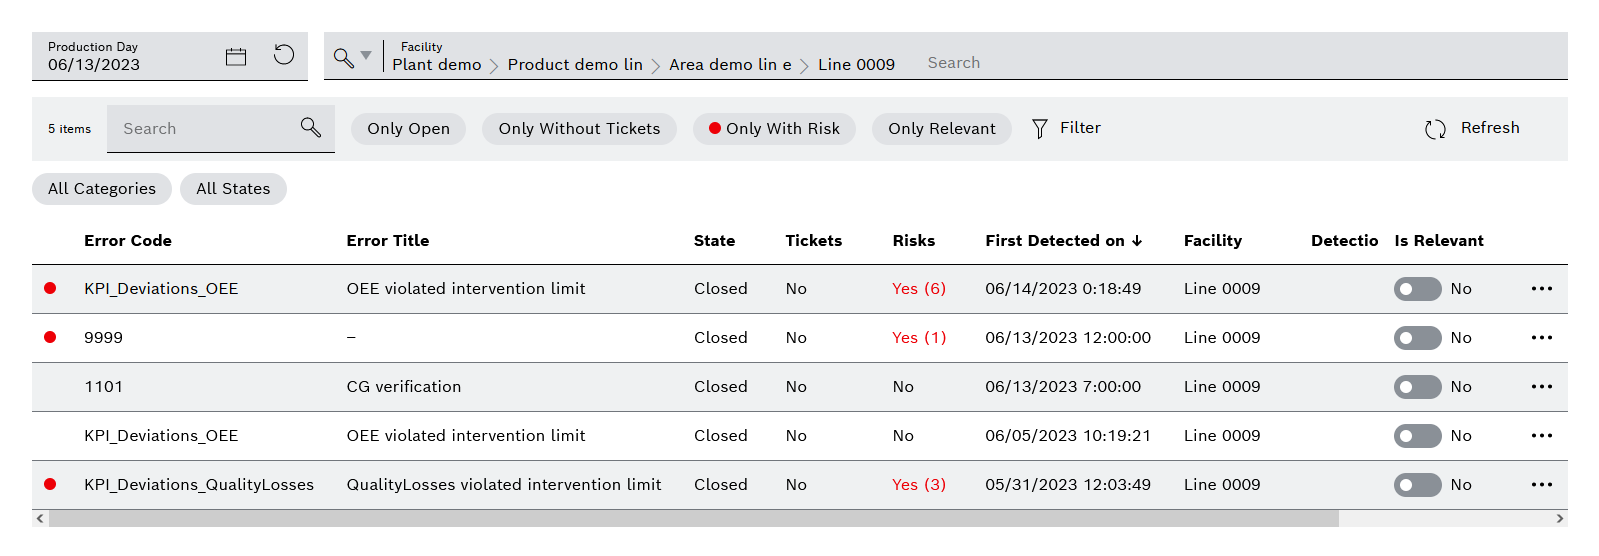Sort by the Detectio column header
The height and width of the screenshot is (556, 1599).
(1344, 241)
